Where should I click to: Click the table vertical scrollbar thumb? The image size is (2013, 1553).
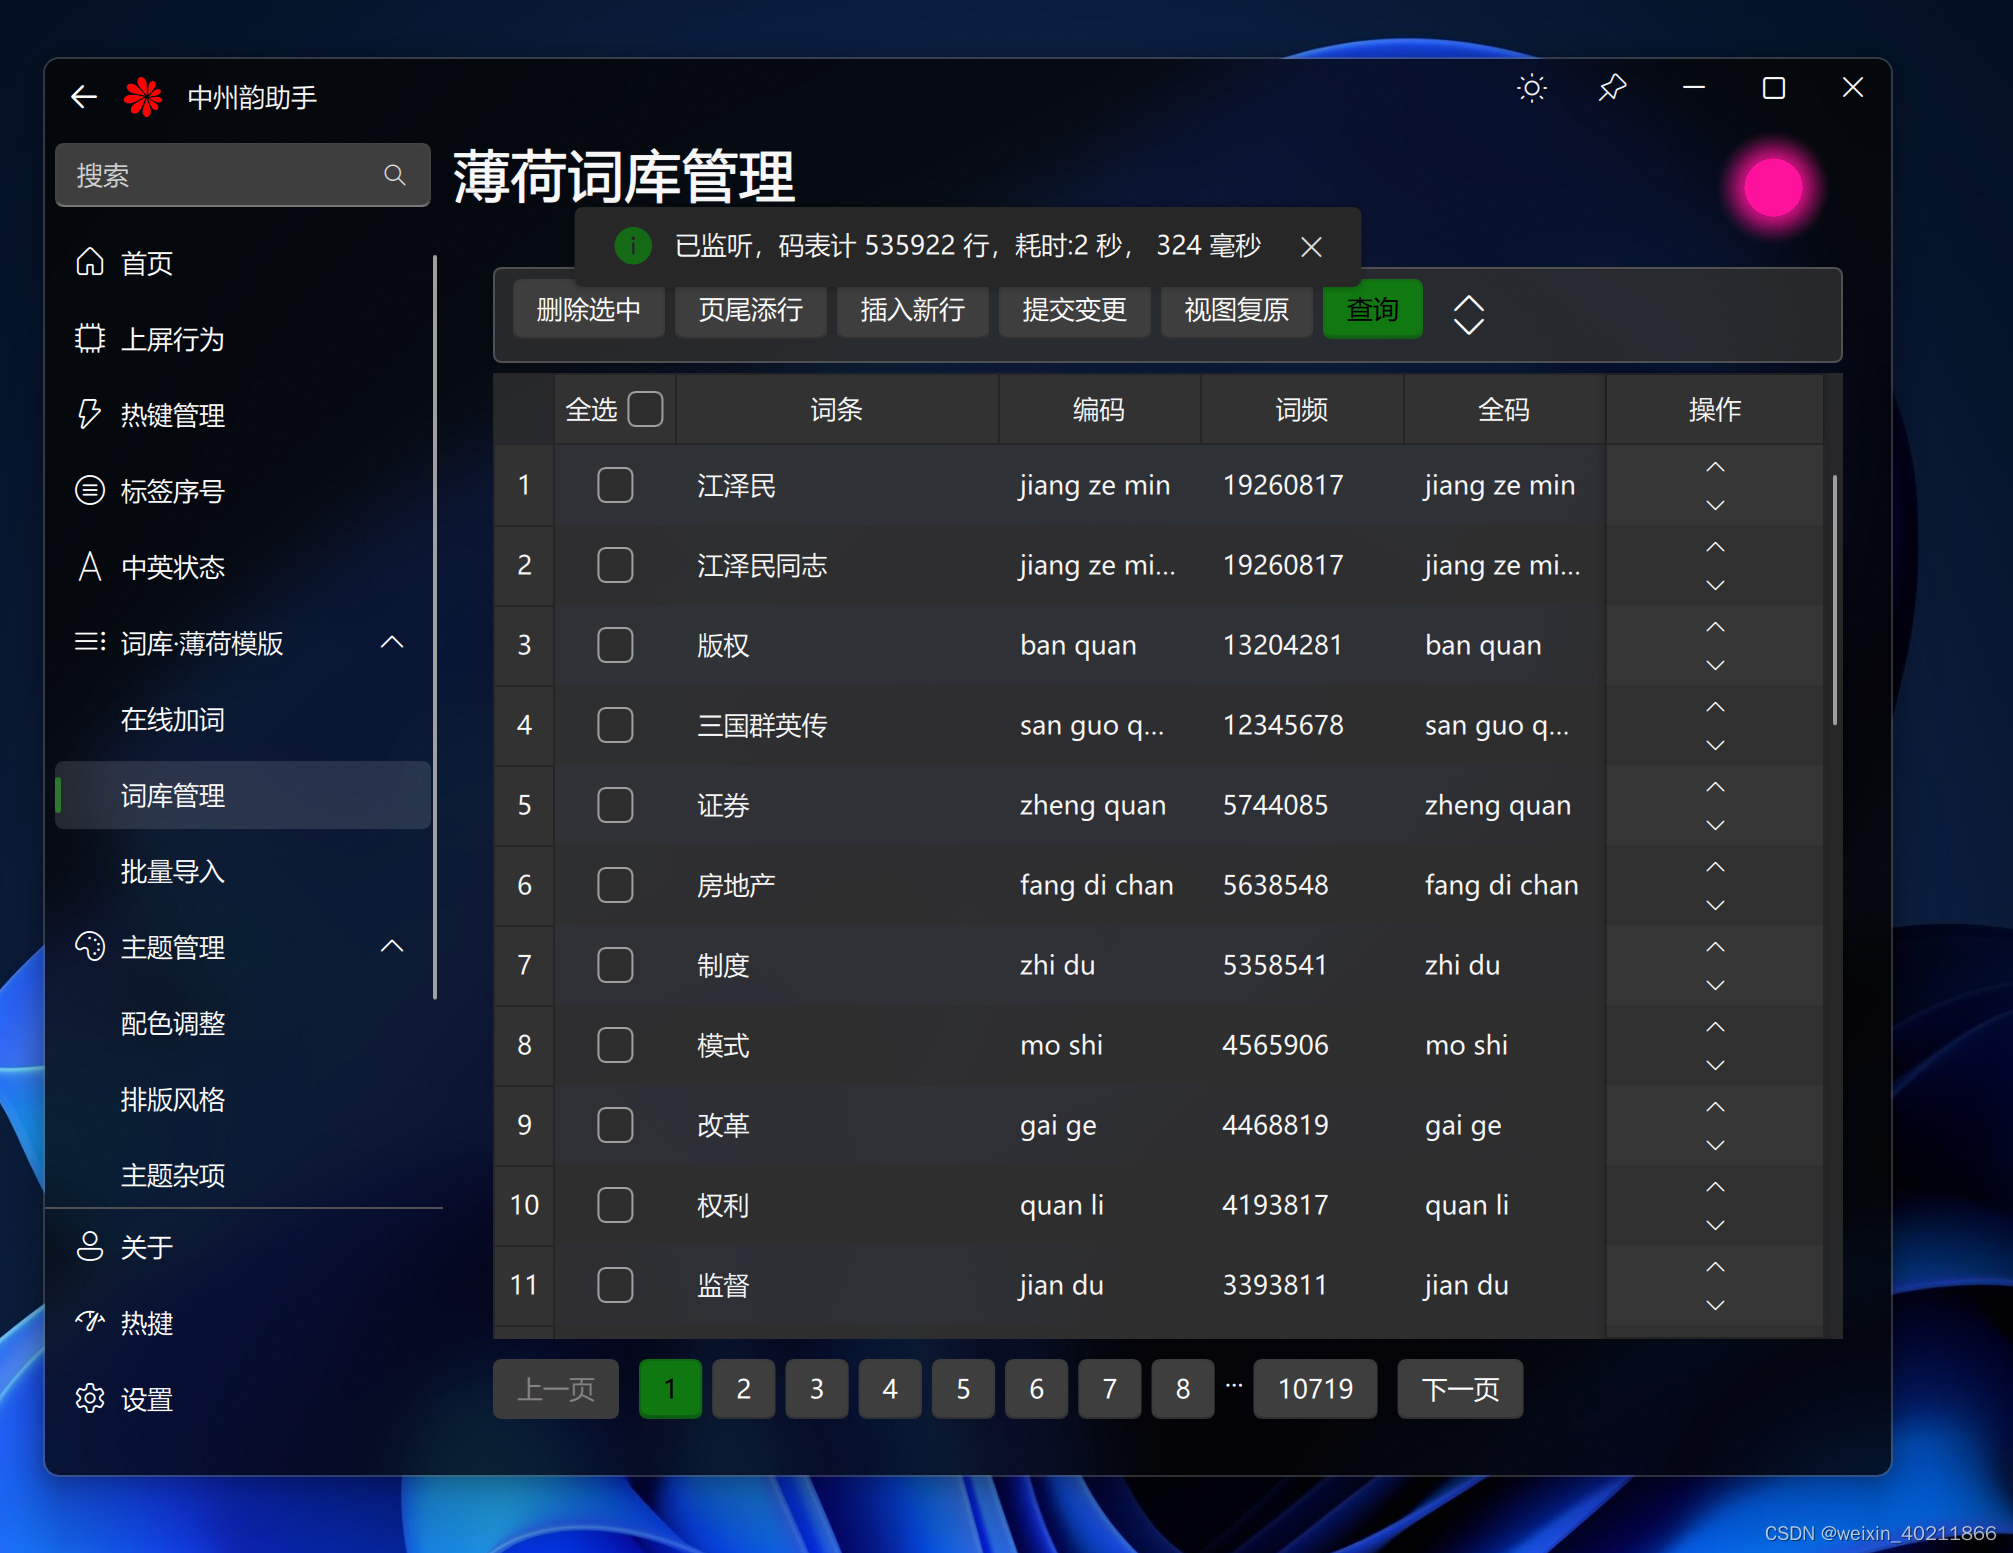coord(1834,600)
